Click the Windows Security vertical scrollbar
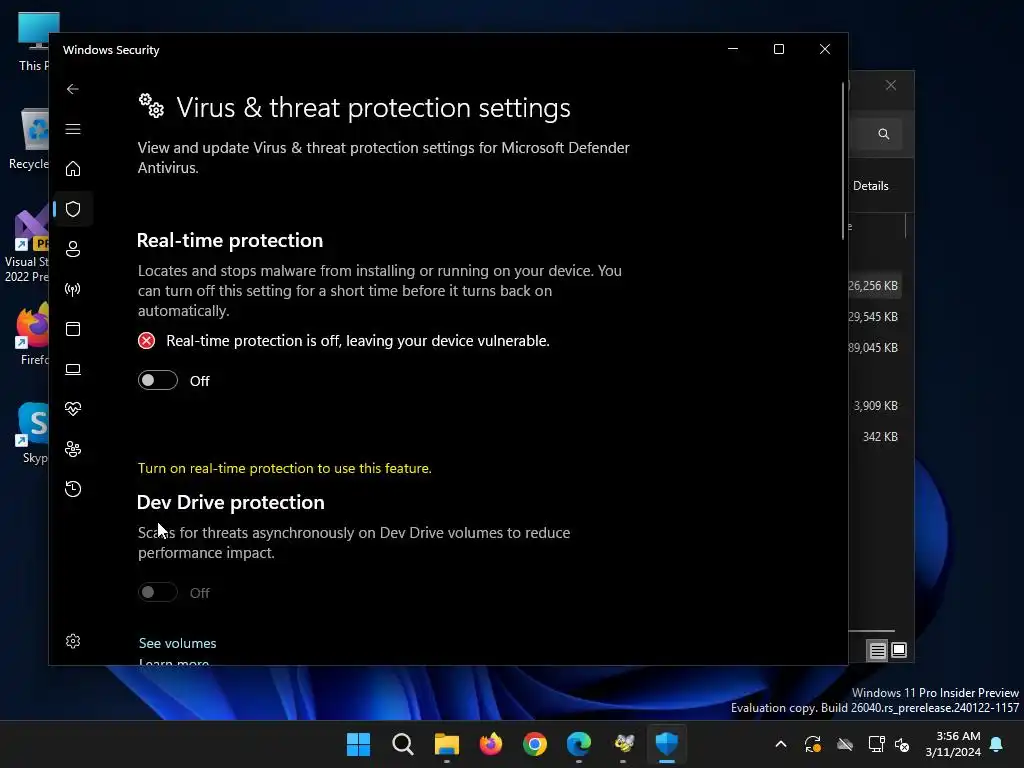 coord(843,161)
